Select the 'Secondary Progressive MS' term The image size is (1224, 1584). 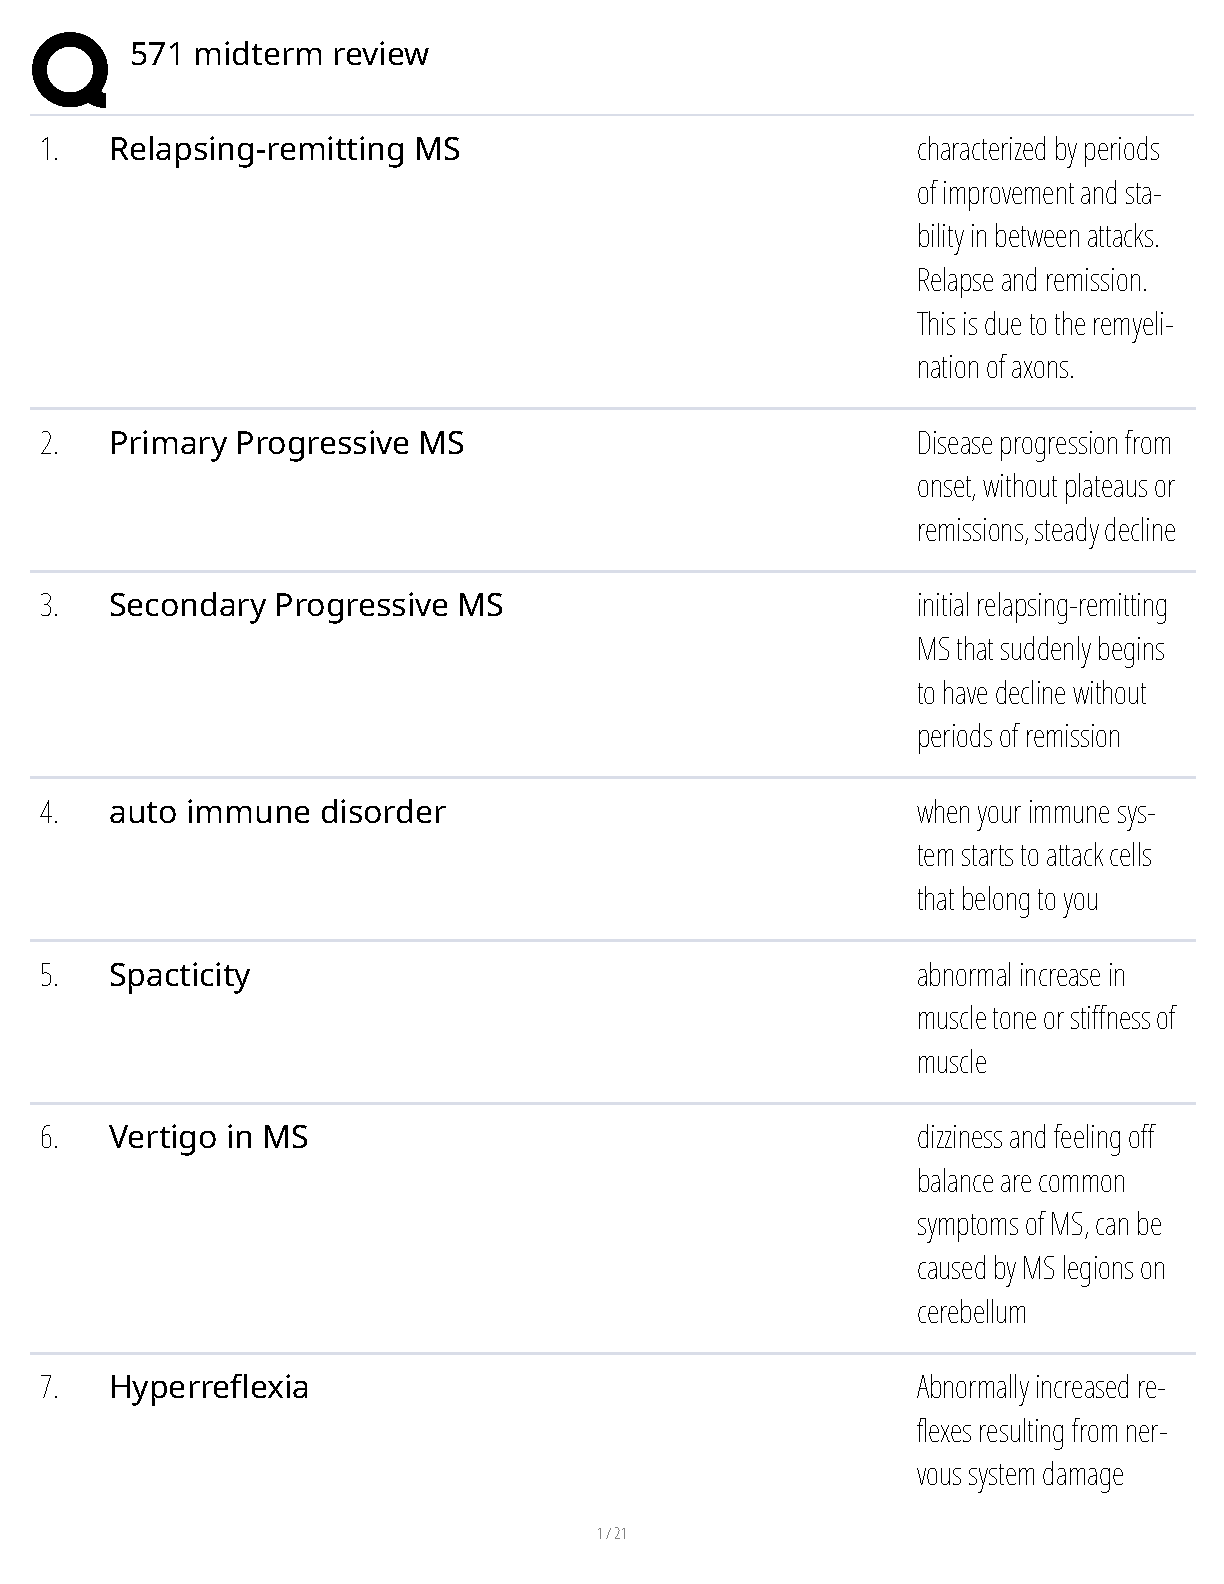point(305,605)
